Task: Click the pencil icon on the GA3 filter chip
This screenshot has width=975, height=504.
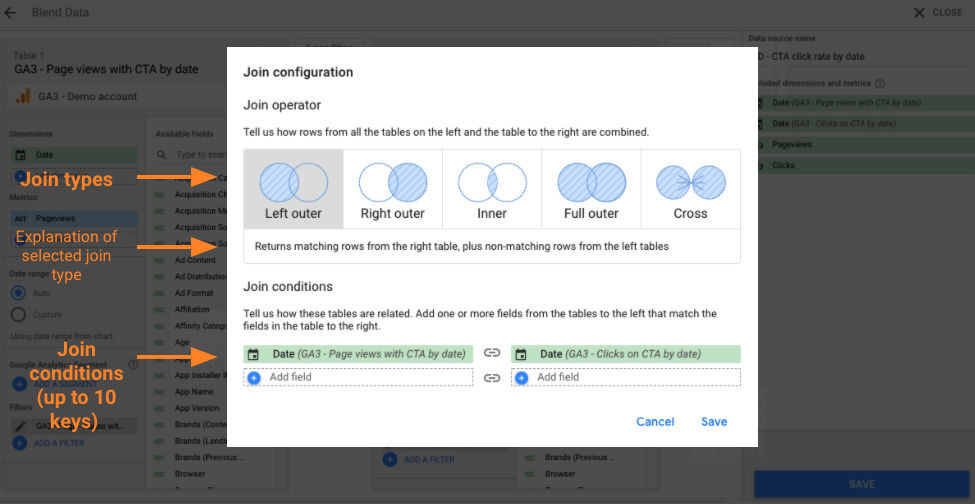Action: [20, 426]
